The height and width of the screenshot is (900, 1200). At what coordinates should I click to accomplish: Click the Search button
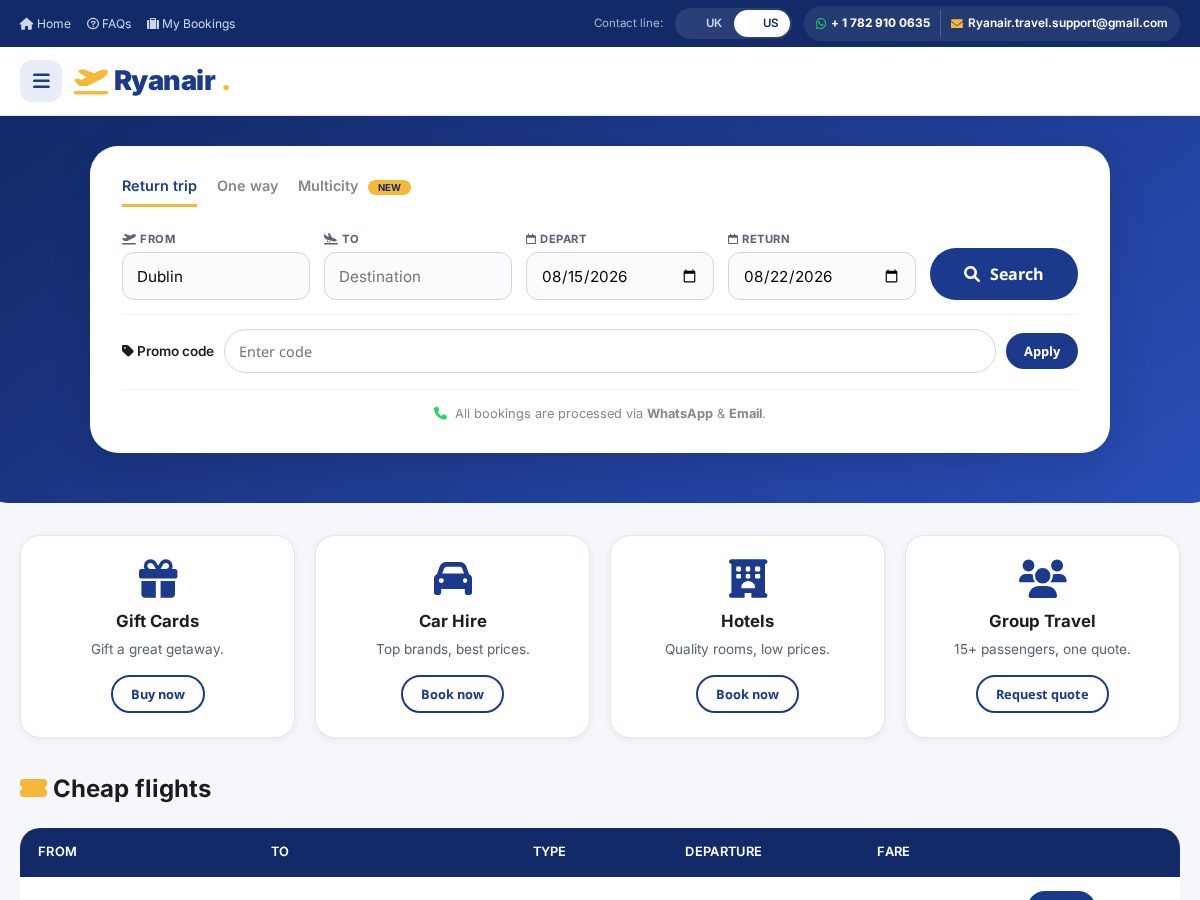coord(1004,274)
